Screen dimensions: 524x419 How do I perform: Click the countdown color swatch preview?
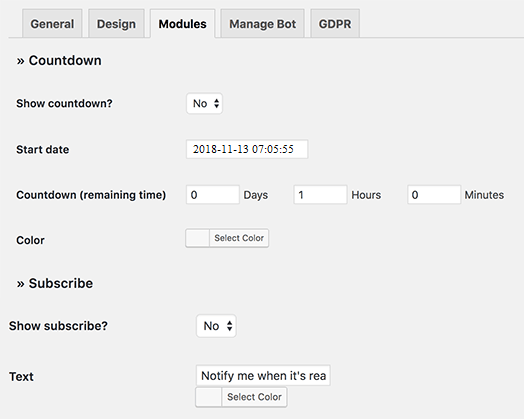point(198,238)
